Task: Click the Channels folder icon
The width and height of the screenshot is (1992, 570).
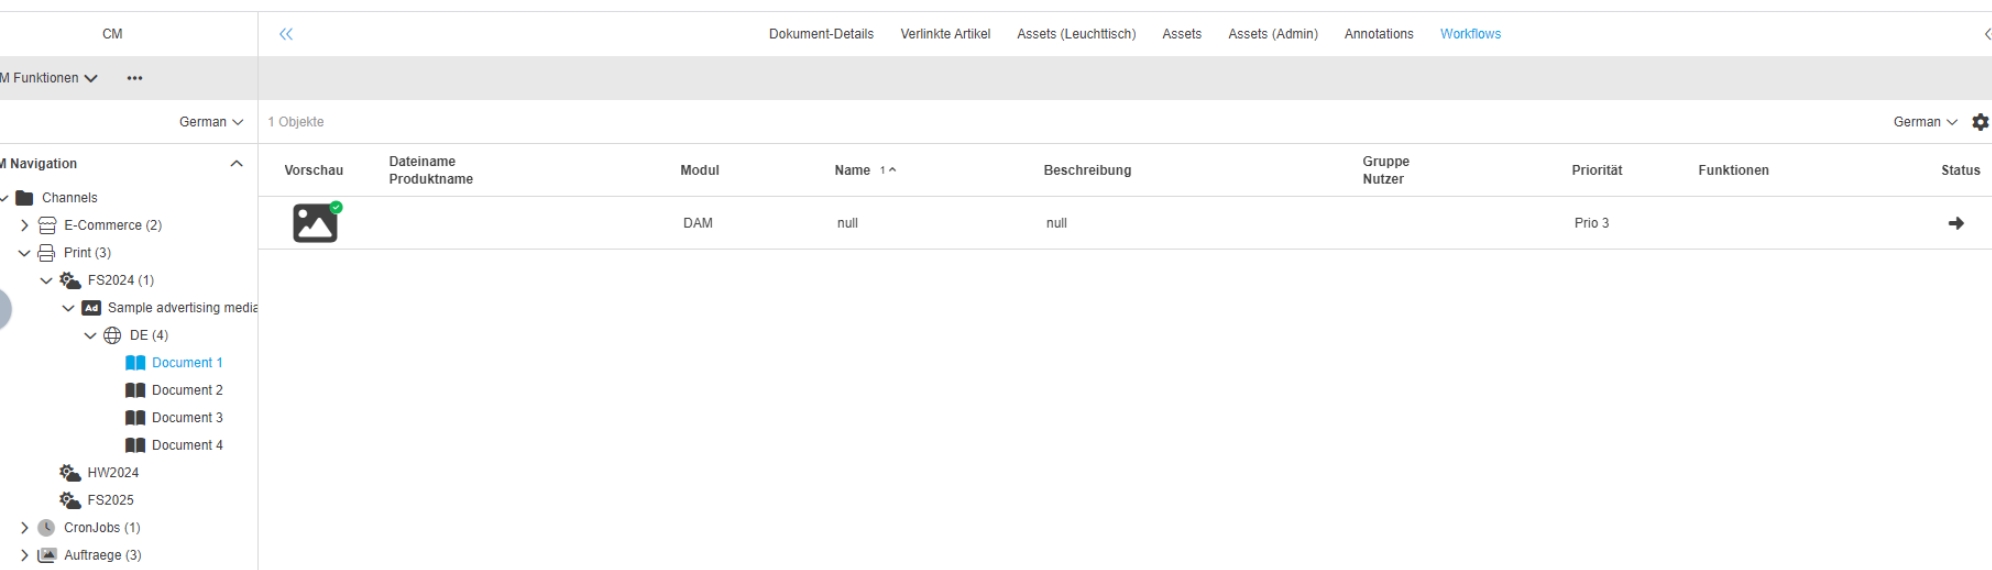Action: 25,198
